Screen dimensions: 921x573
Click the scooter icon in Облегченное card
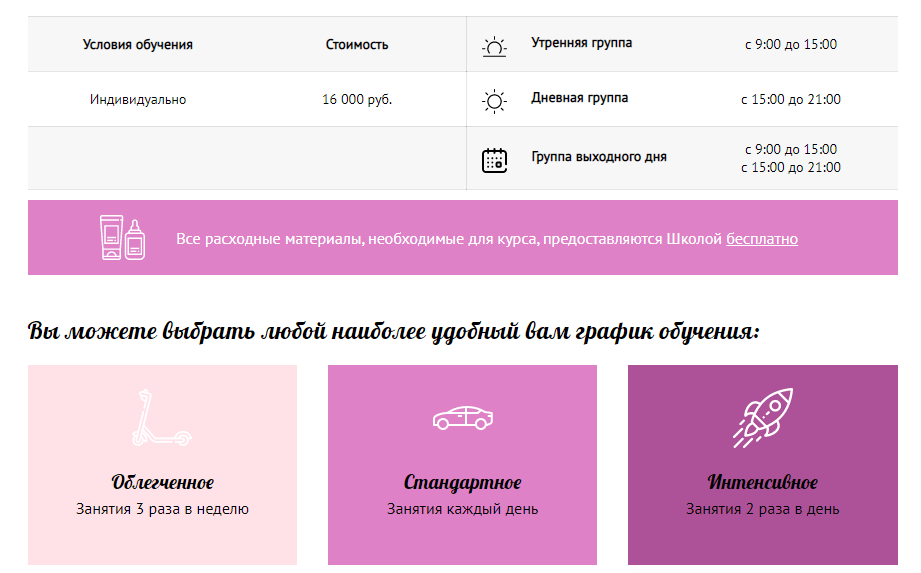[x=162, y=418]
